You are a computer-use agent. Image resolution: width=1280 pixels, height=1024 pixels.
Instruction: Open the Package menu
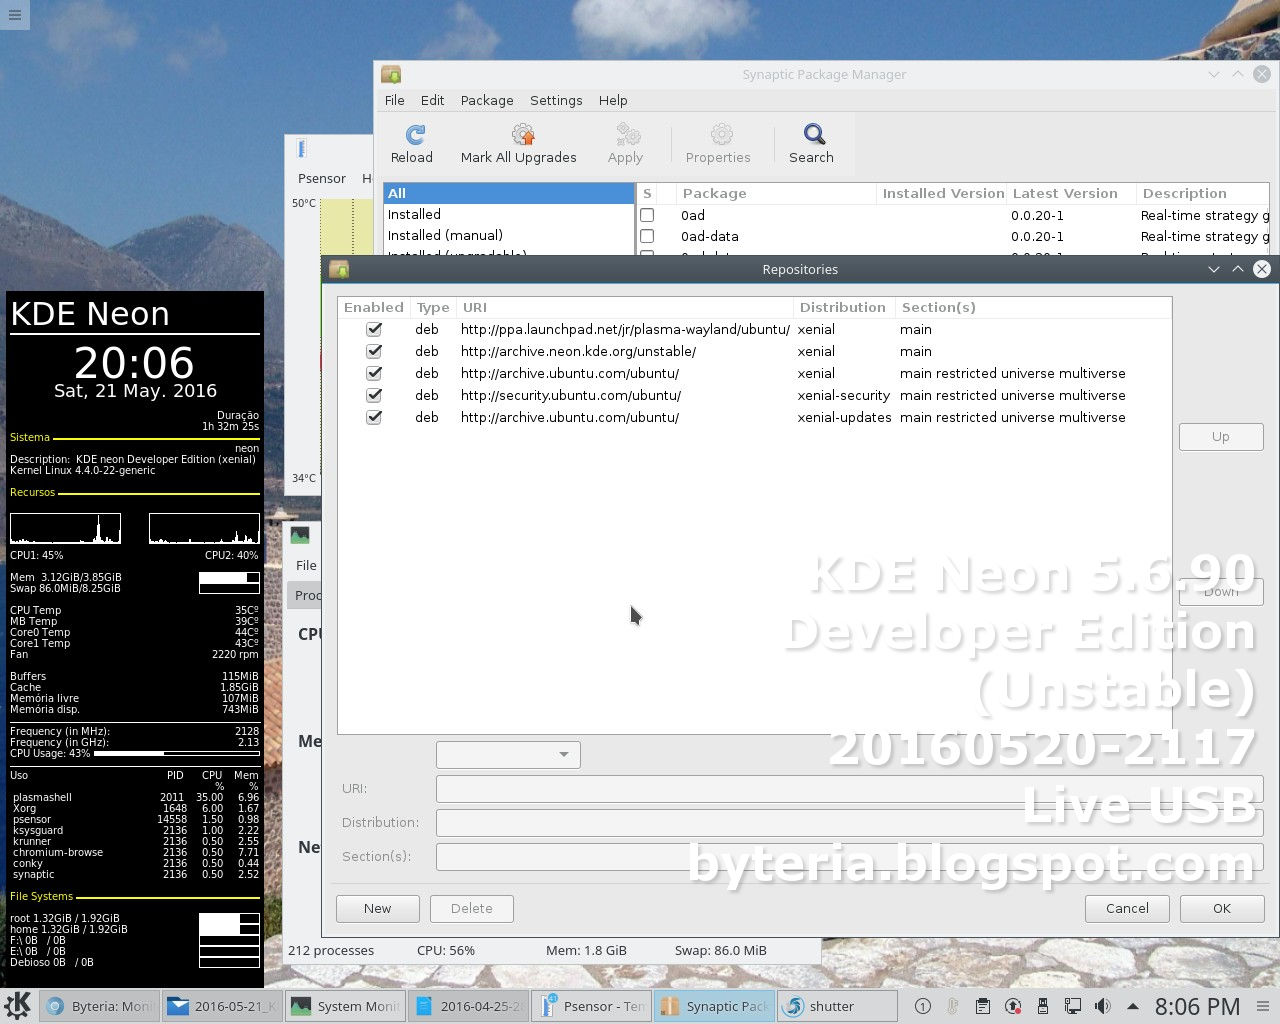click(x=487, y=100)
